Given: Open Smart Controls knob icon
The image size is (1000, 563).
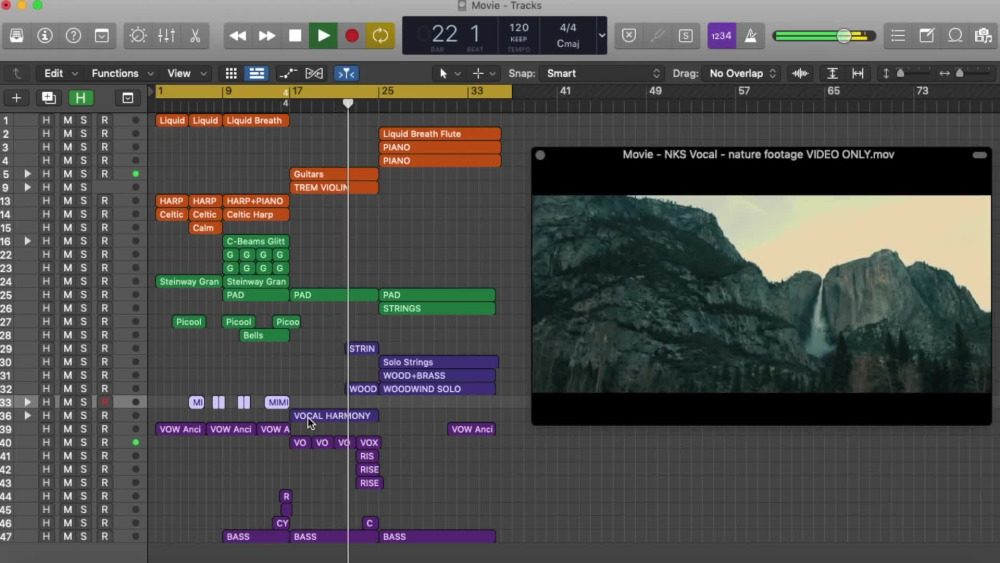Looking at the screenshot, I should pyautogui.click(x=138, y=36).
